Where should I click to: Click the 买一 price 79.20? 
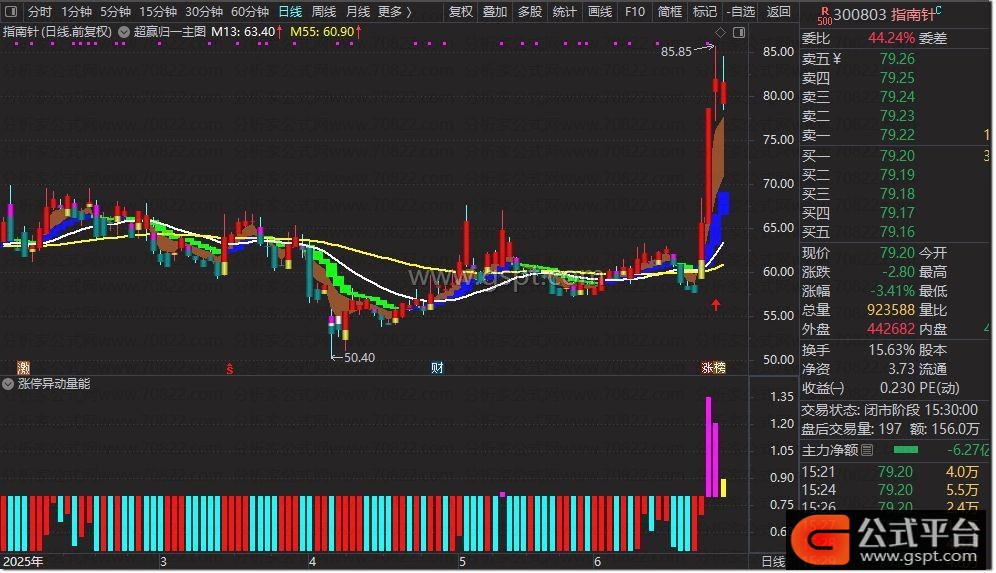tap(897, 156)
